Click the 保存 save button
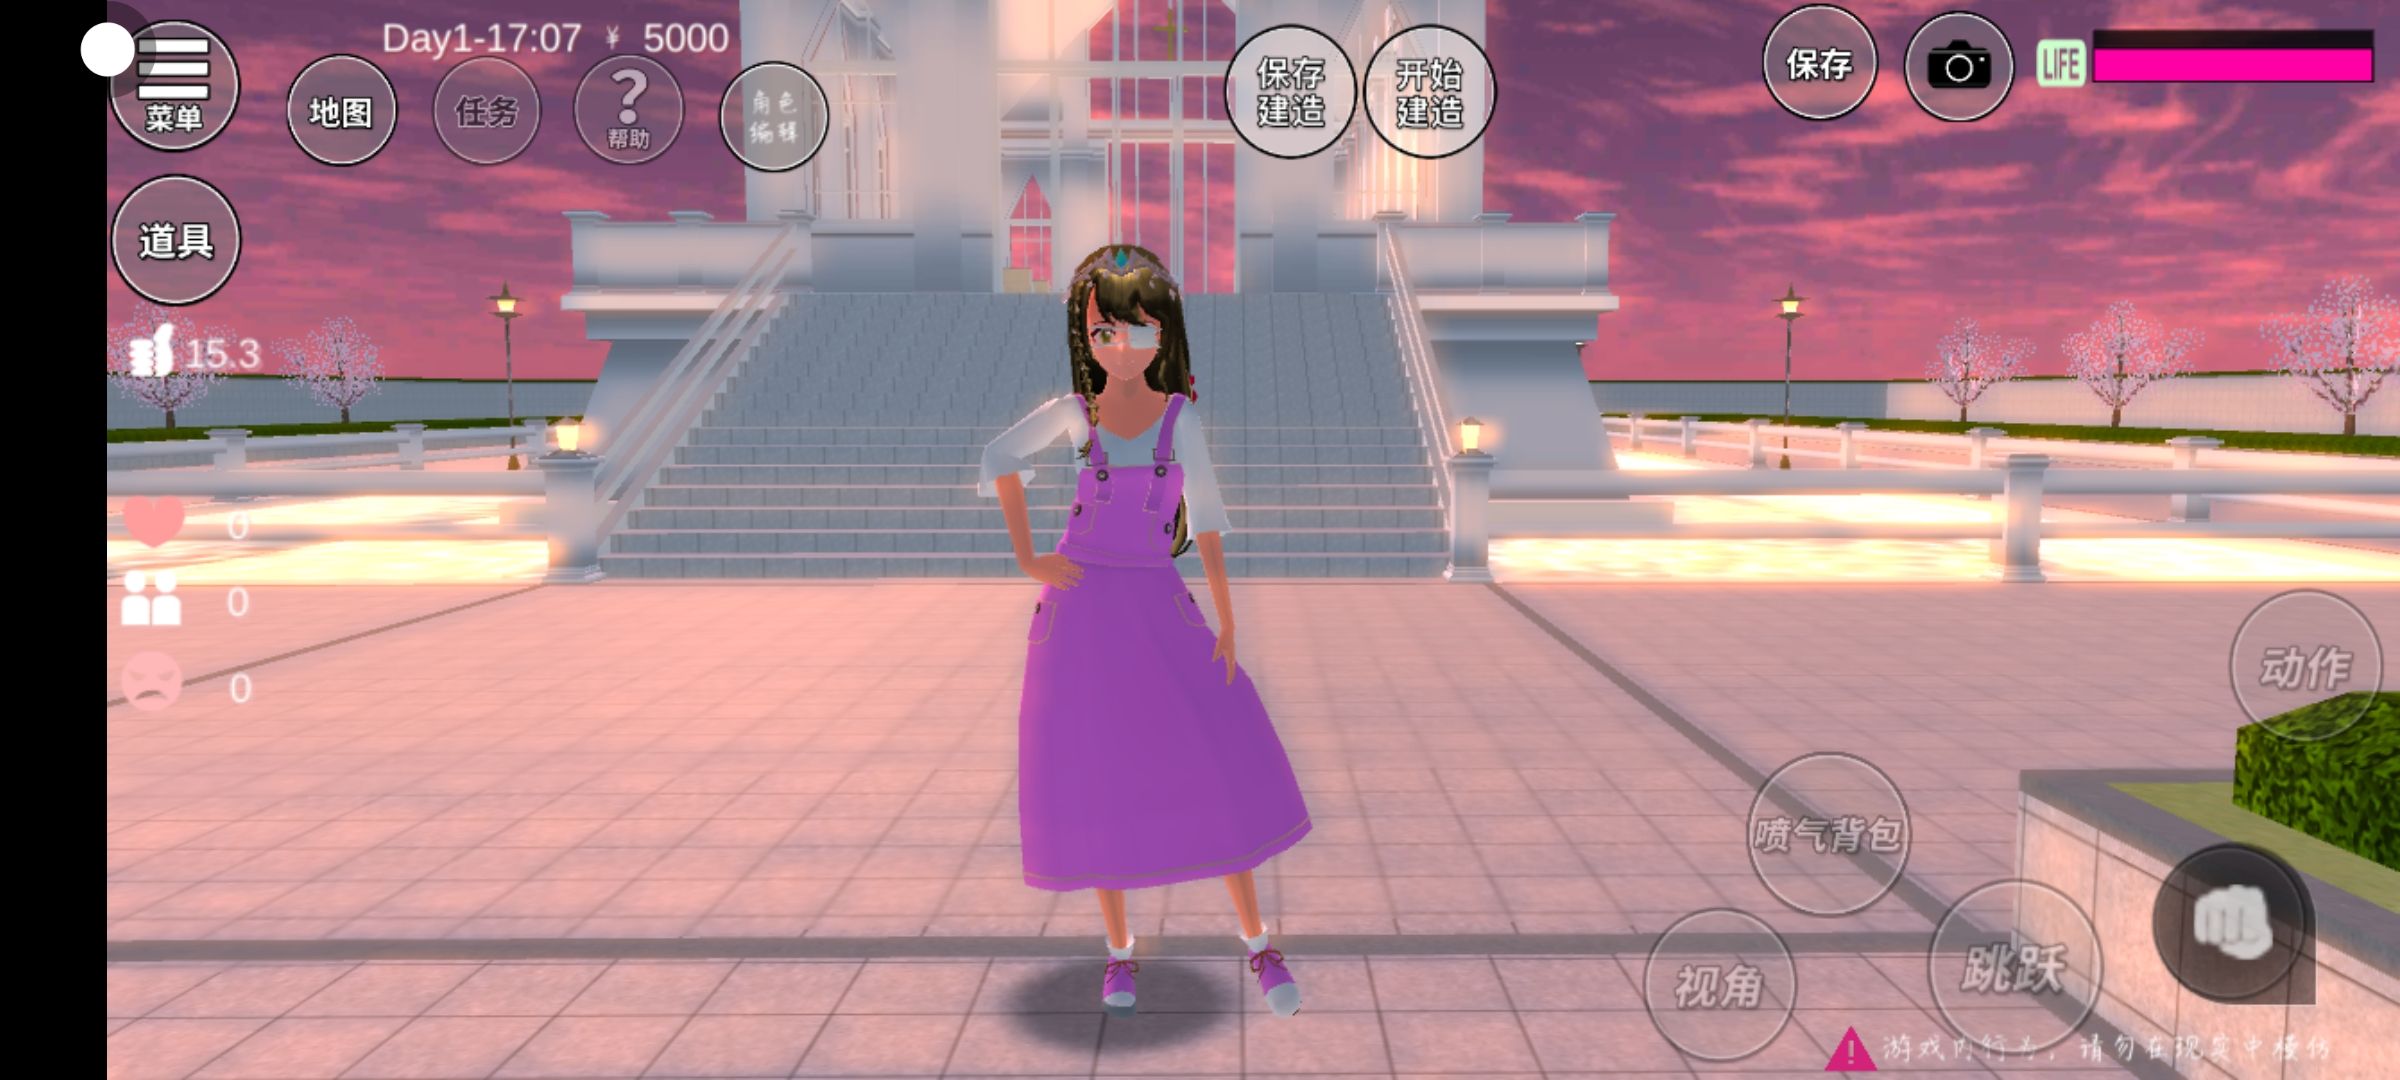 (x=1818, y=65)
